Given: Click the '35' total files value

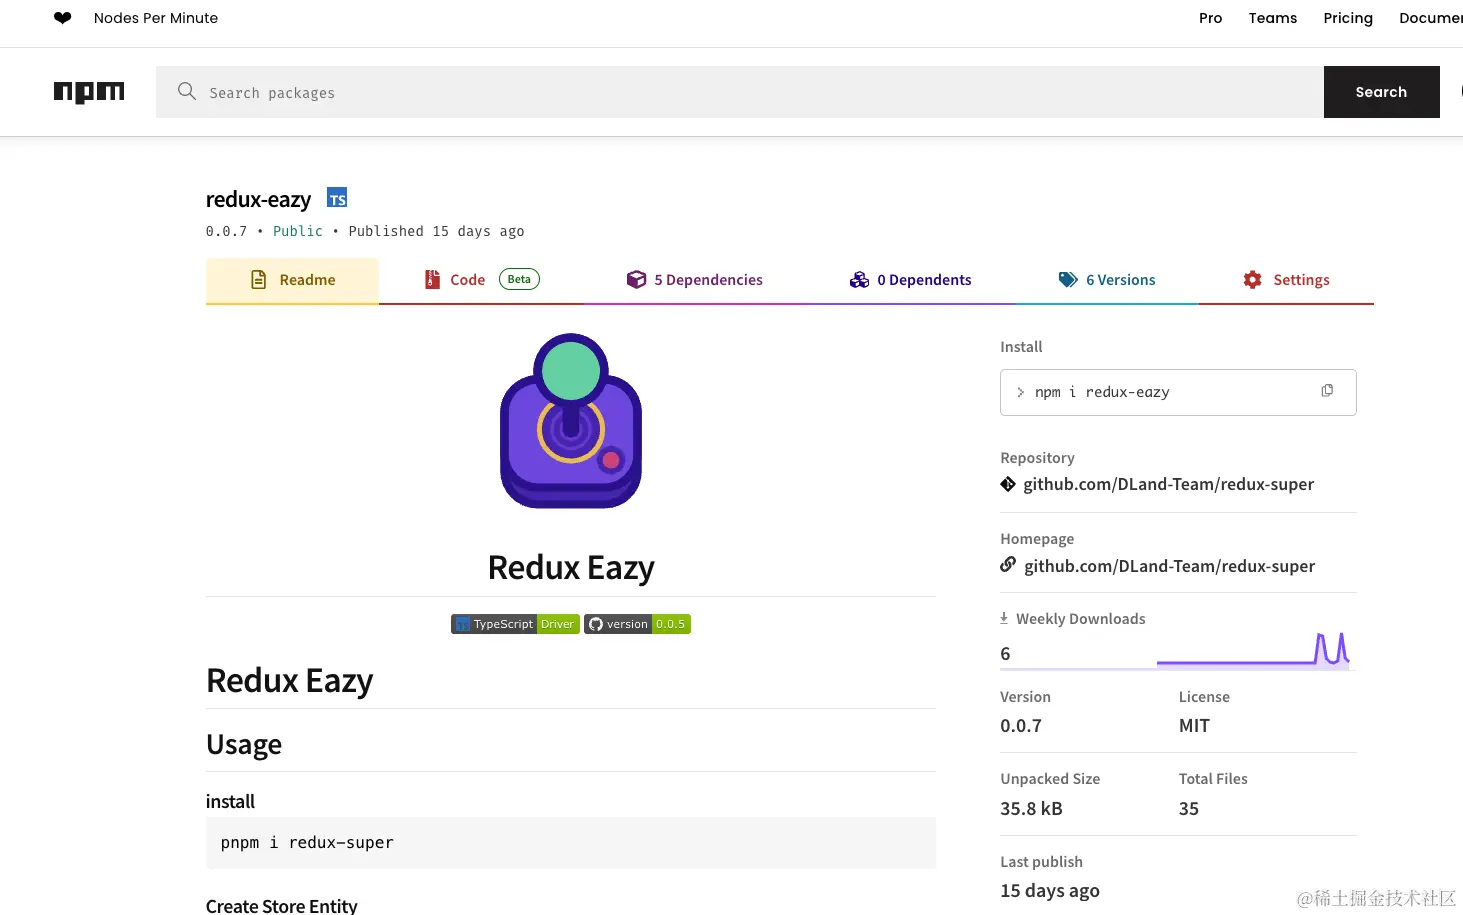Looking at the screenshot, I should pos(1189,808).
